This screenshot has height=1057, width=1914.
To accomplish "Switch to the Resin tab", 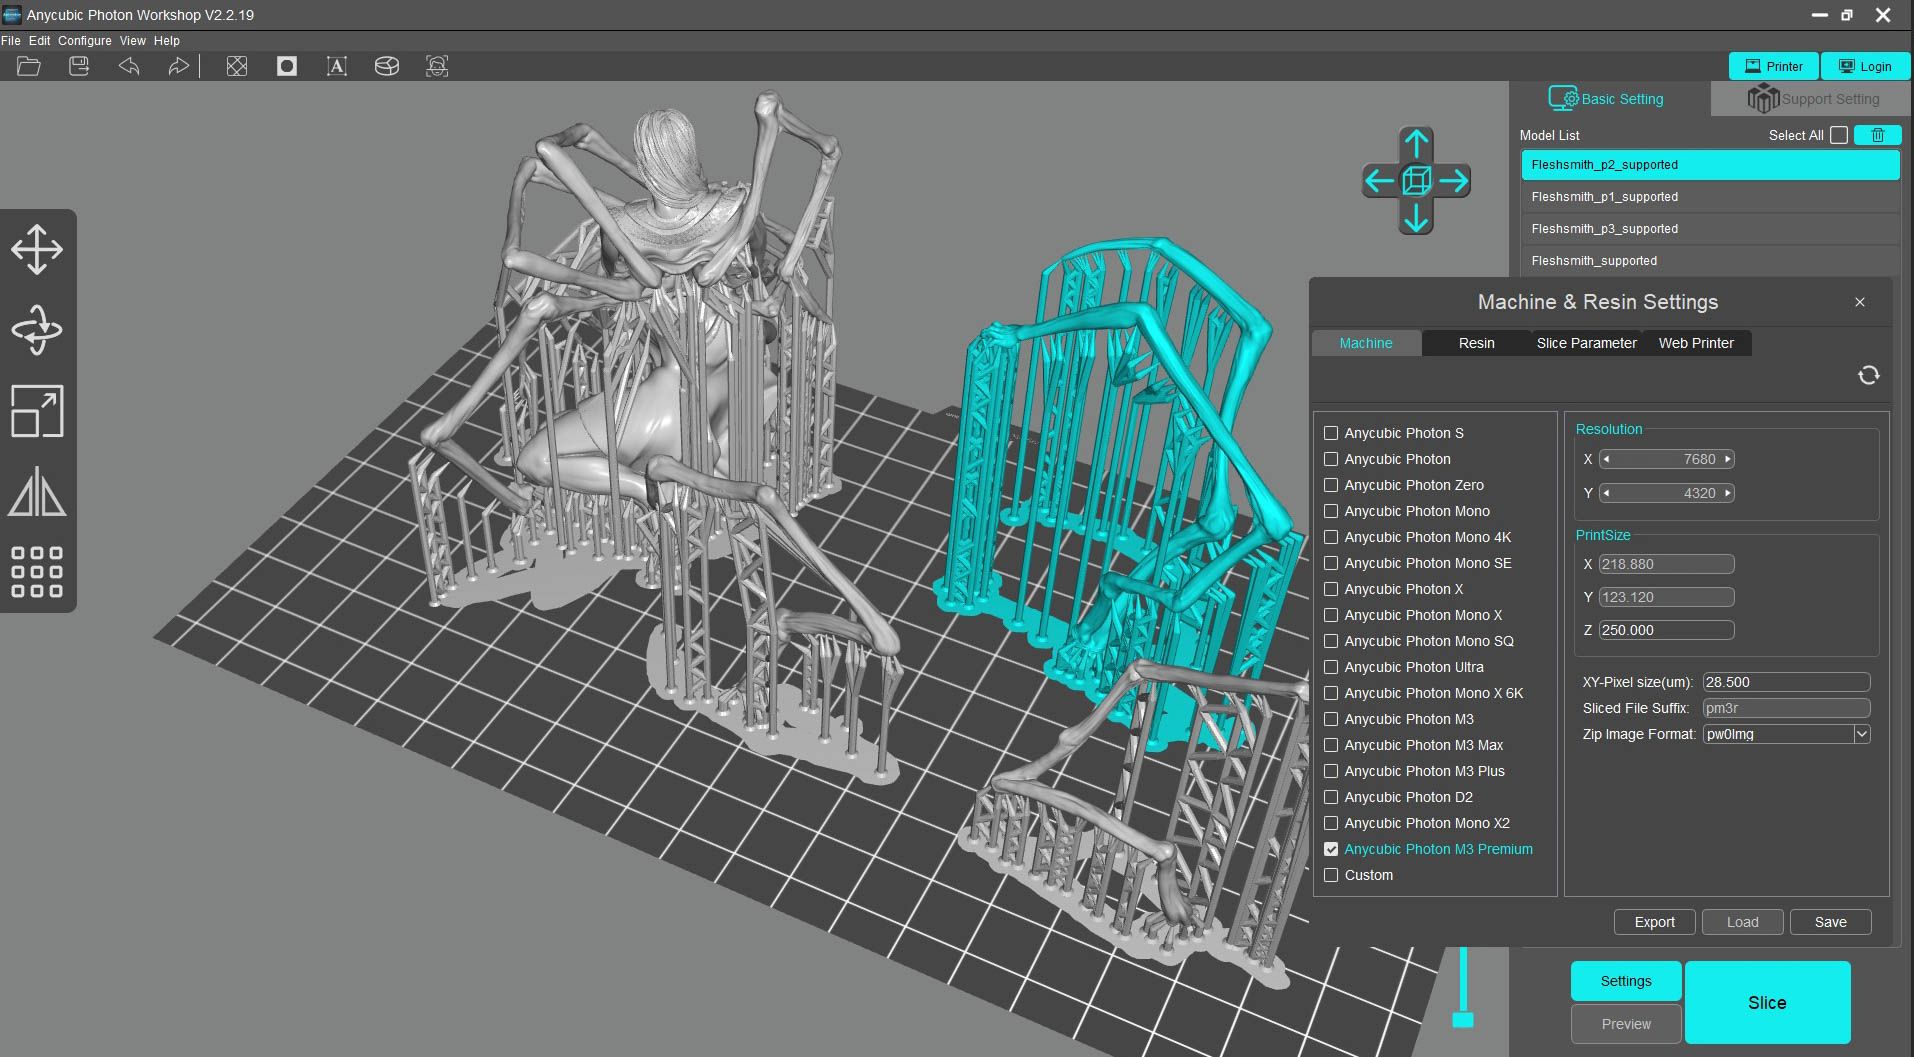I will tap(1476, 343).
